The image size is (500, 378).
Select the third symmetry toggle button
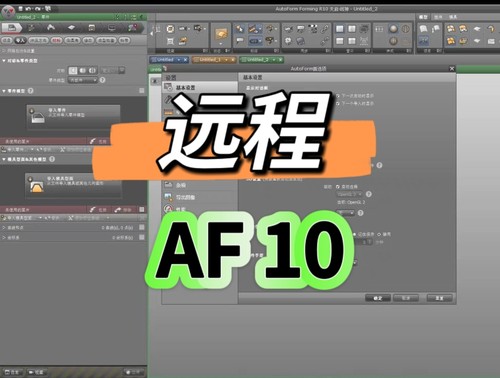click(93, 71)
